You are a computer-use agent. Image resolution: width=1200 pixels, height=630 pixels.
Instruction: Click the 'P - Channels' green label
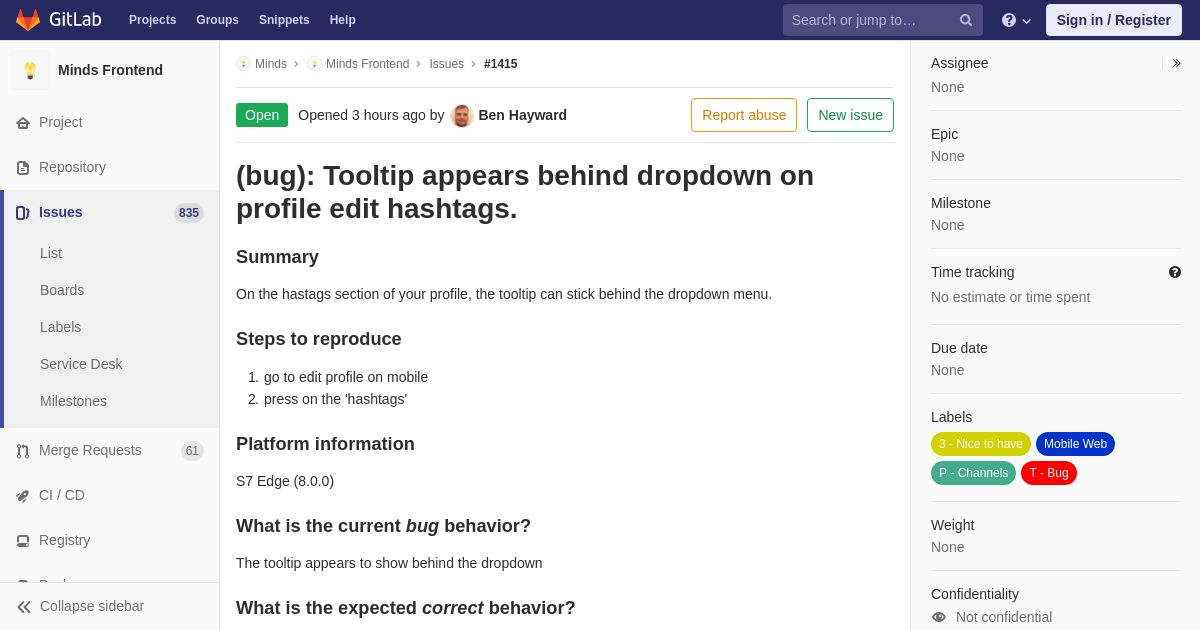point(973,473)
